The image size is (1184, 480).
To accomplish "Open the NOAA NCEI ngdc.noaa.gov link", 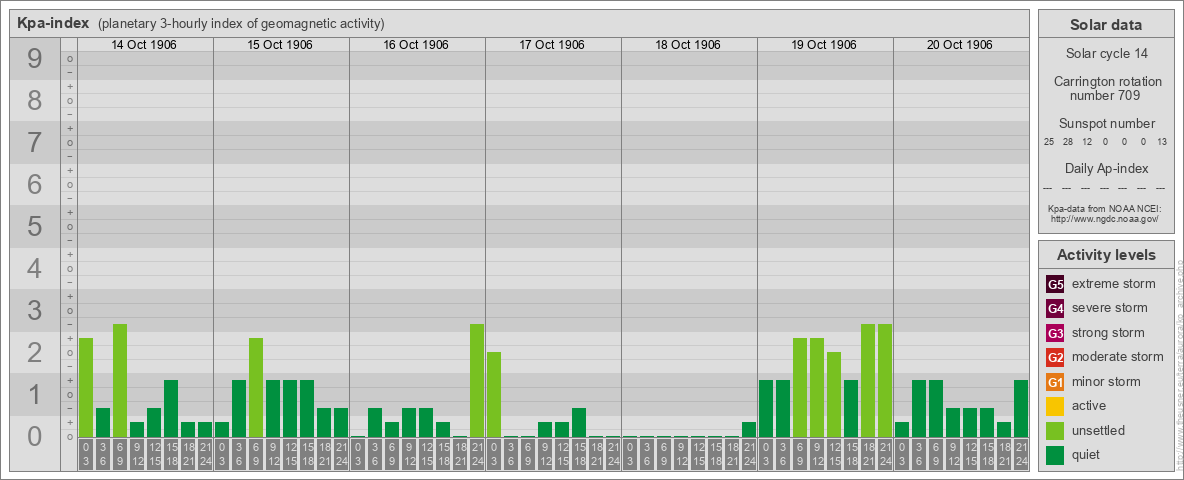I will point(1104,218).
